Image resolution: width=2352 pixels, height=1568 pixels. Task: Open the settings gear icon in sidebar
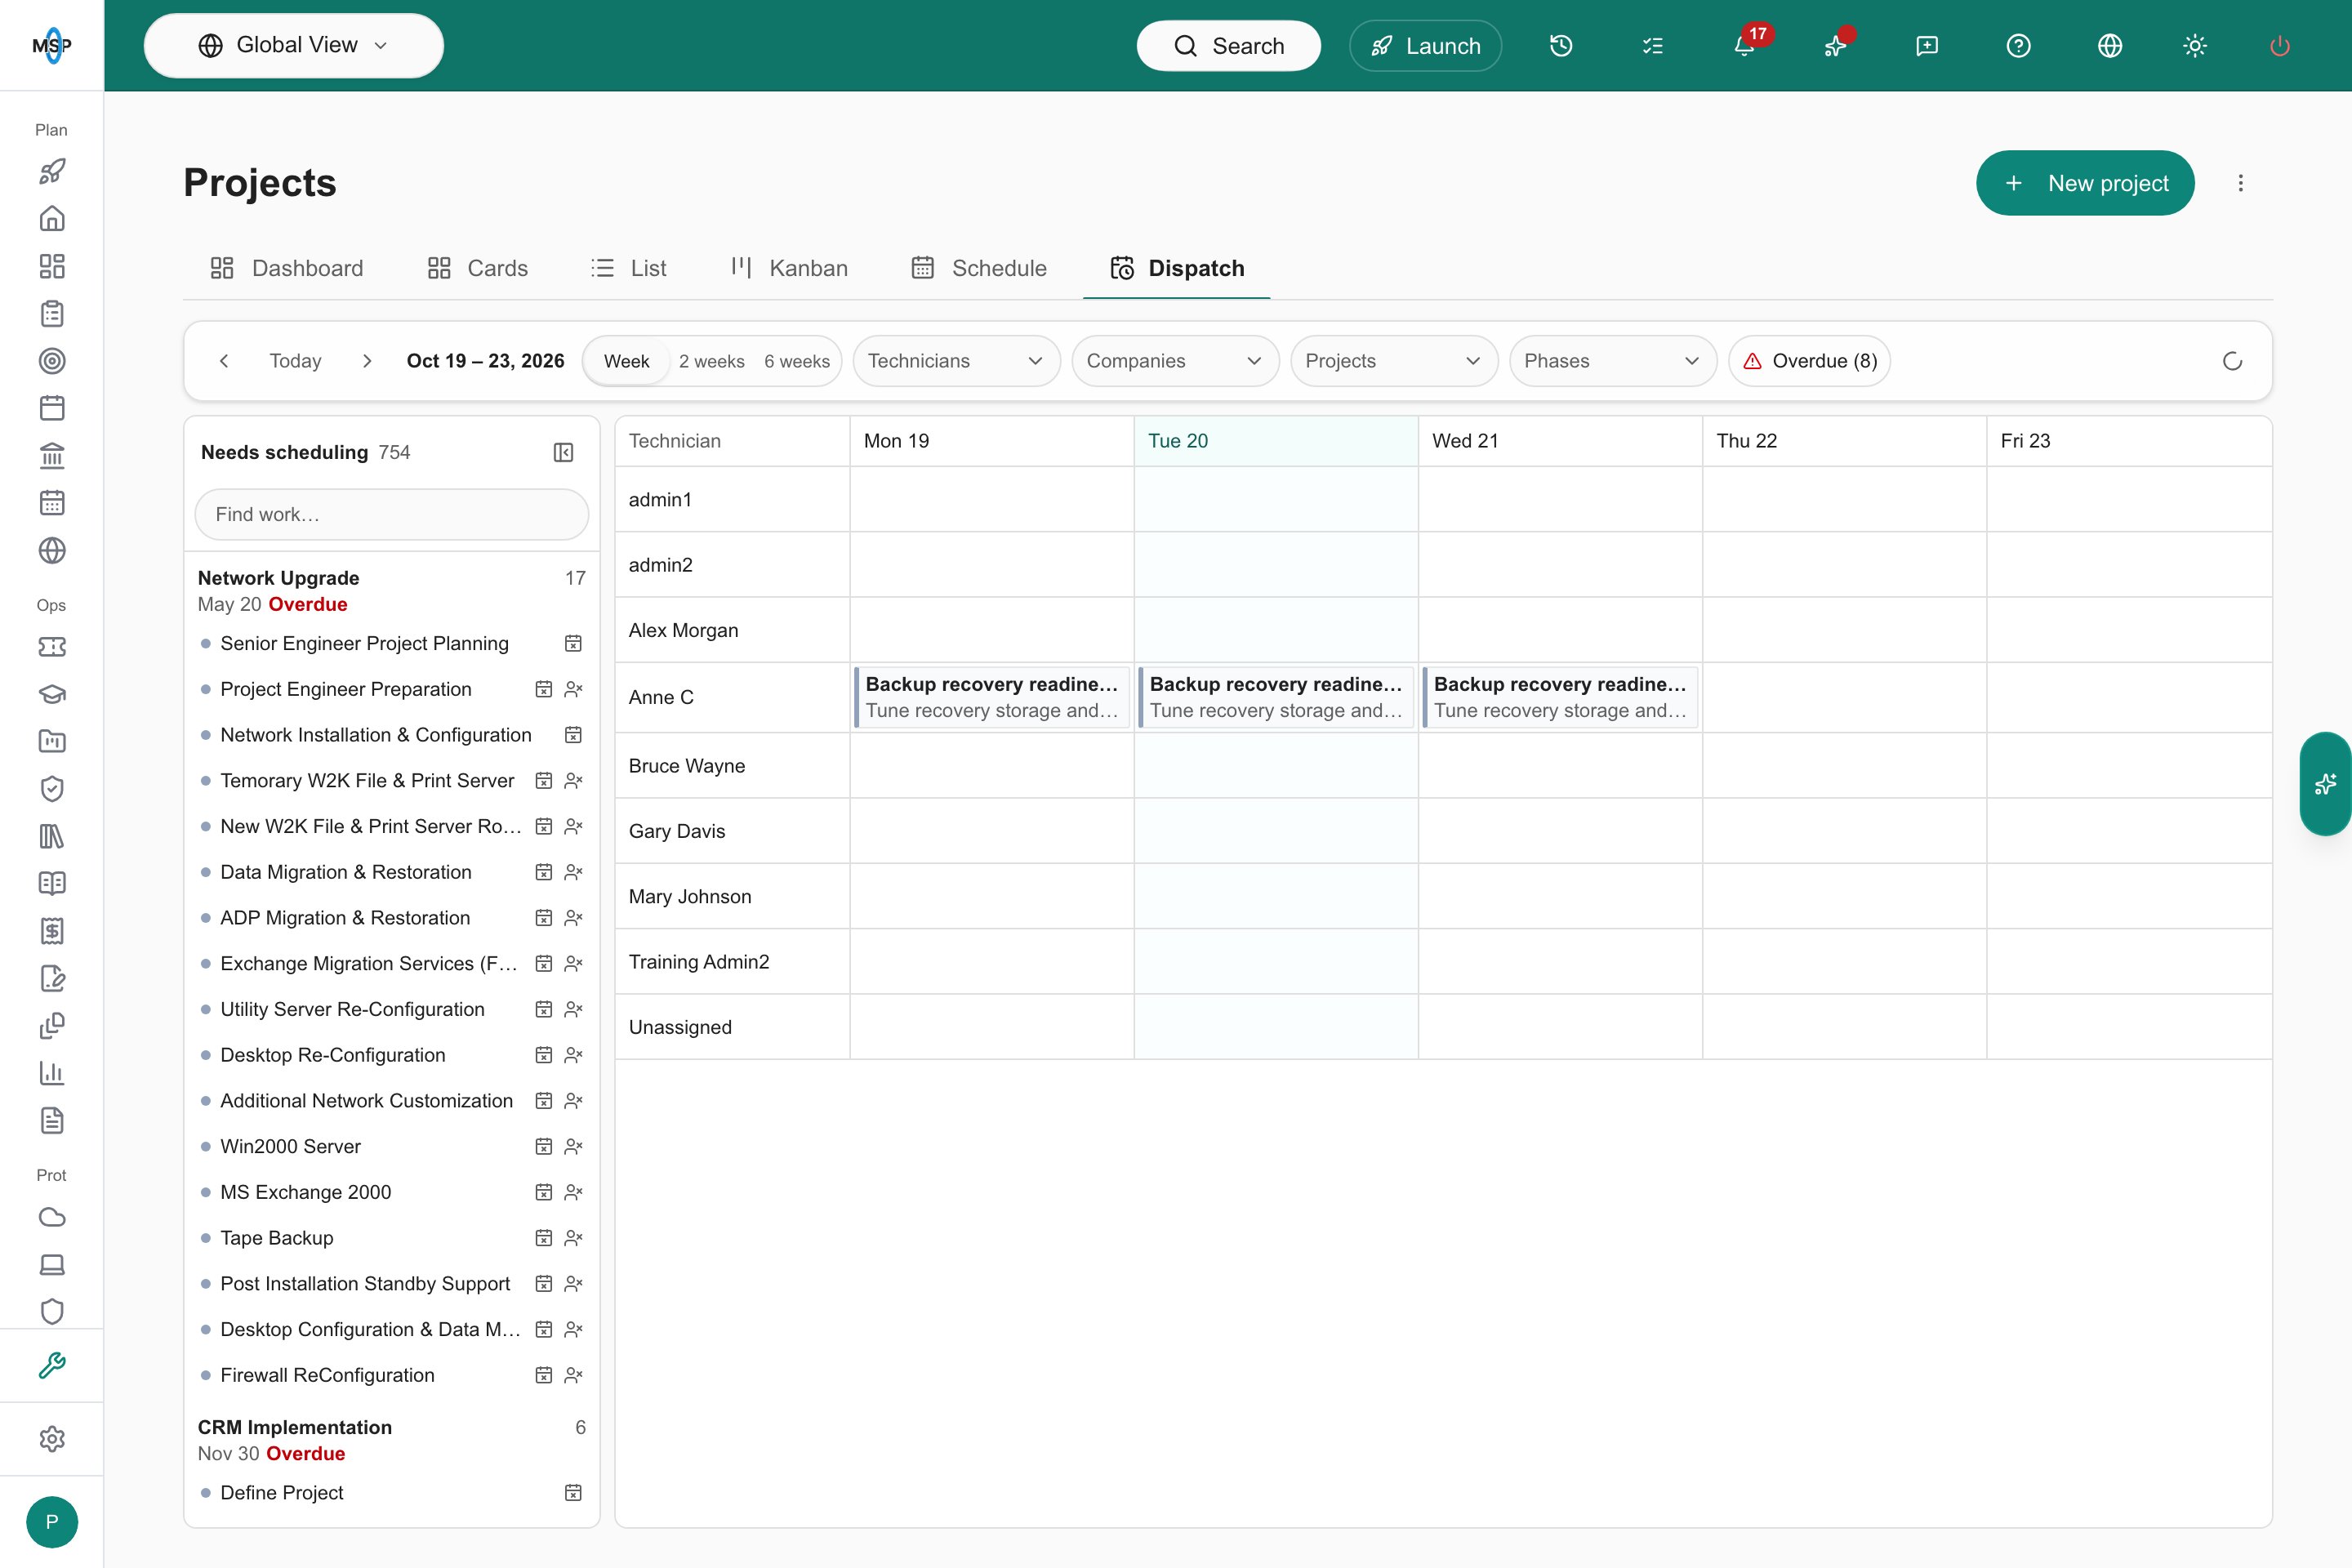tap(52, 1439)
